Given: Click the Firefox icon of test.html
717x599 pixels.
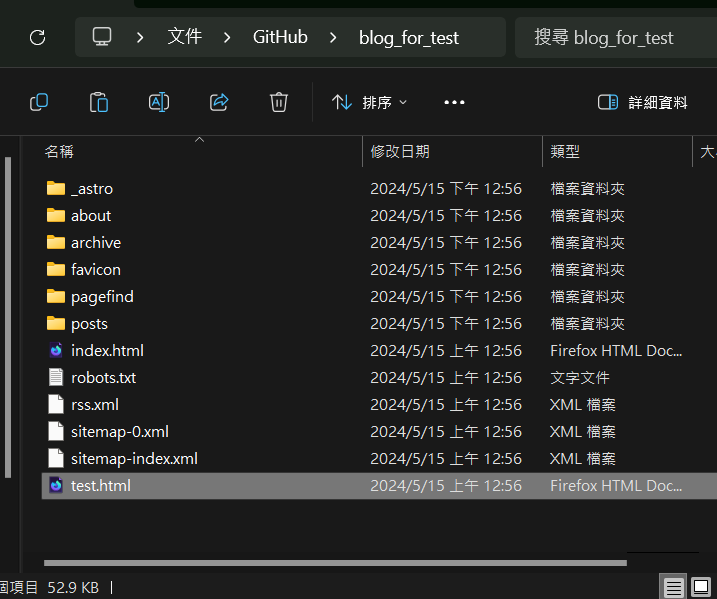Looking at the screenshot, I should click(56, 485).
